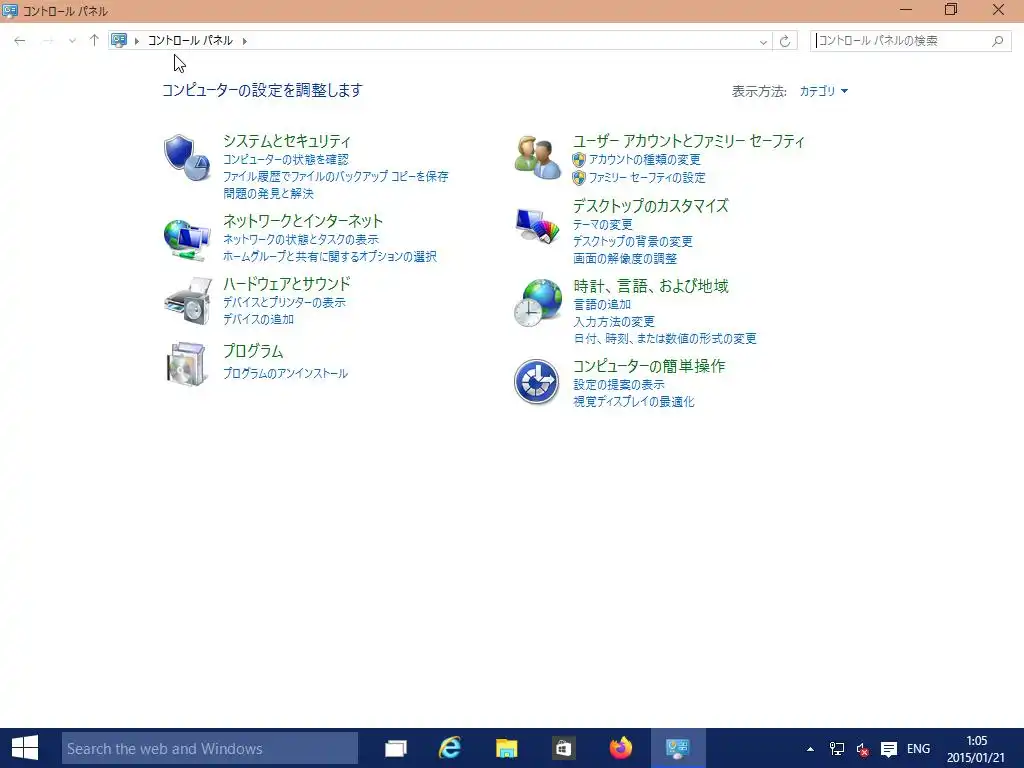Open the Hardware and Sound printer icon

[x=188, y=300]
